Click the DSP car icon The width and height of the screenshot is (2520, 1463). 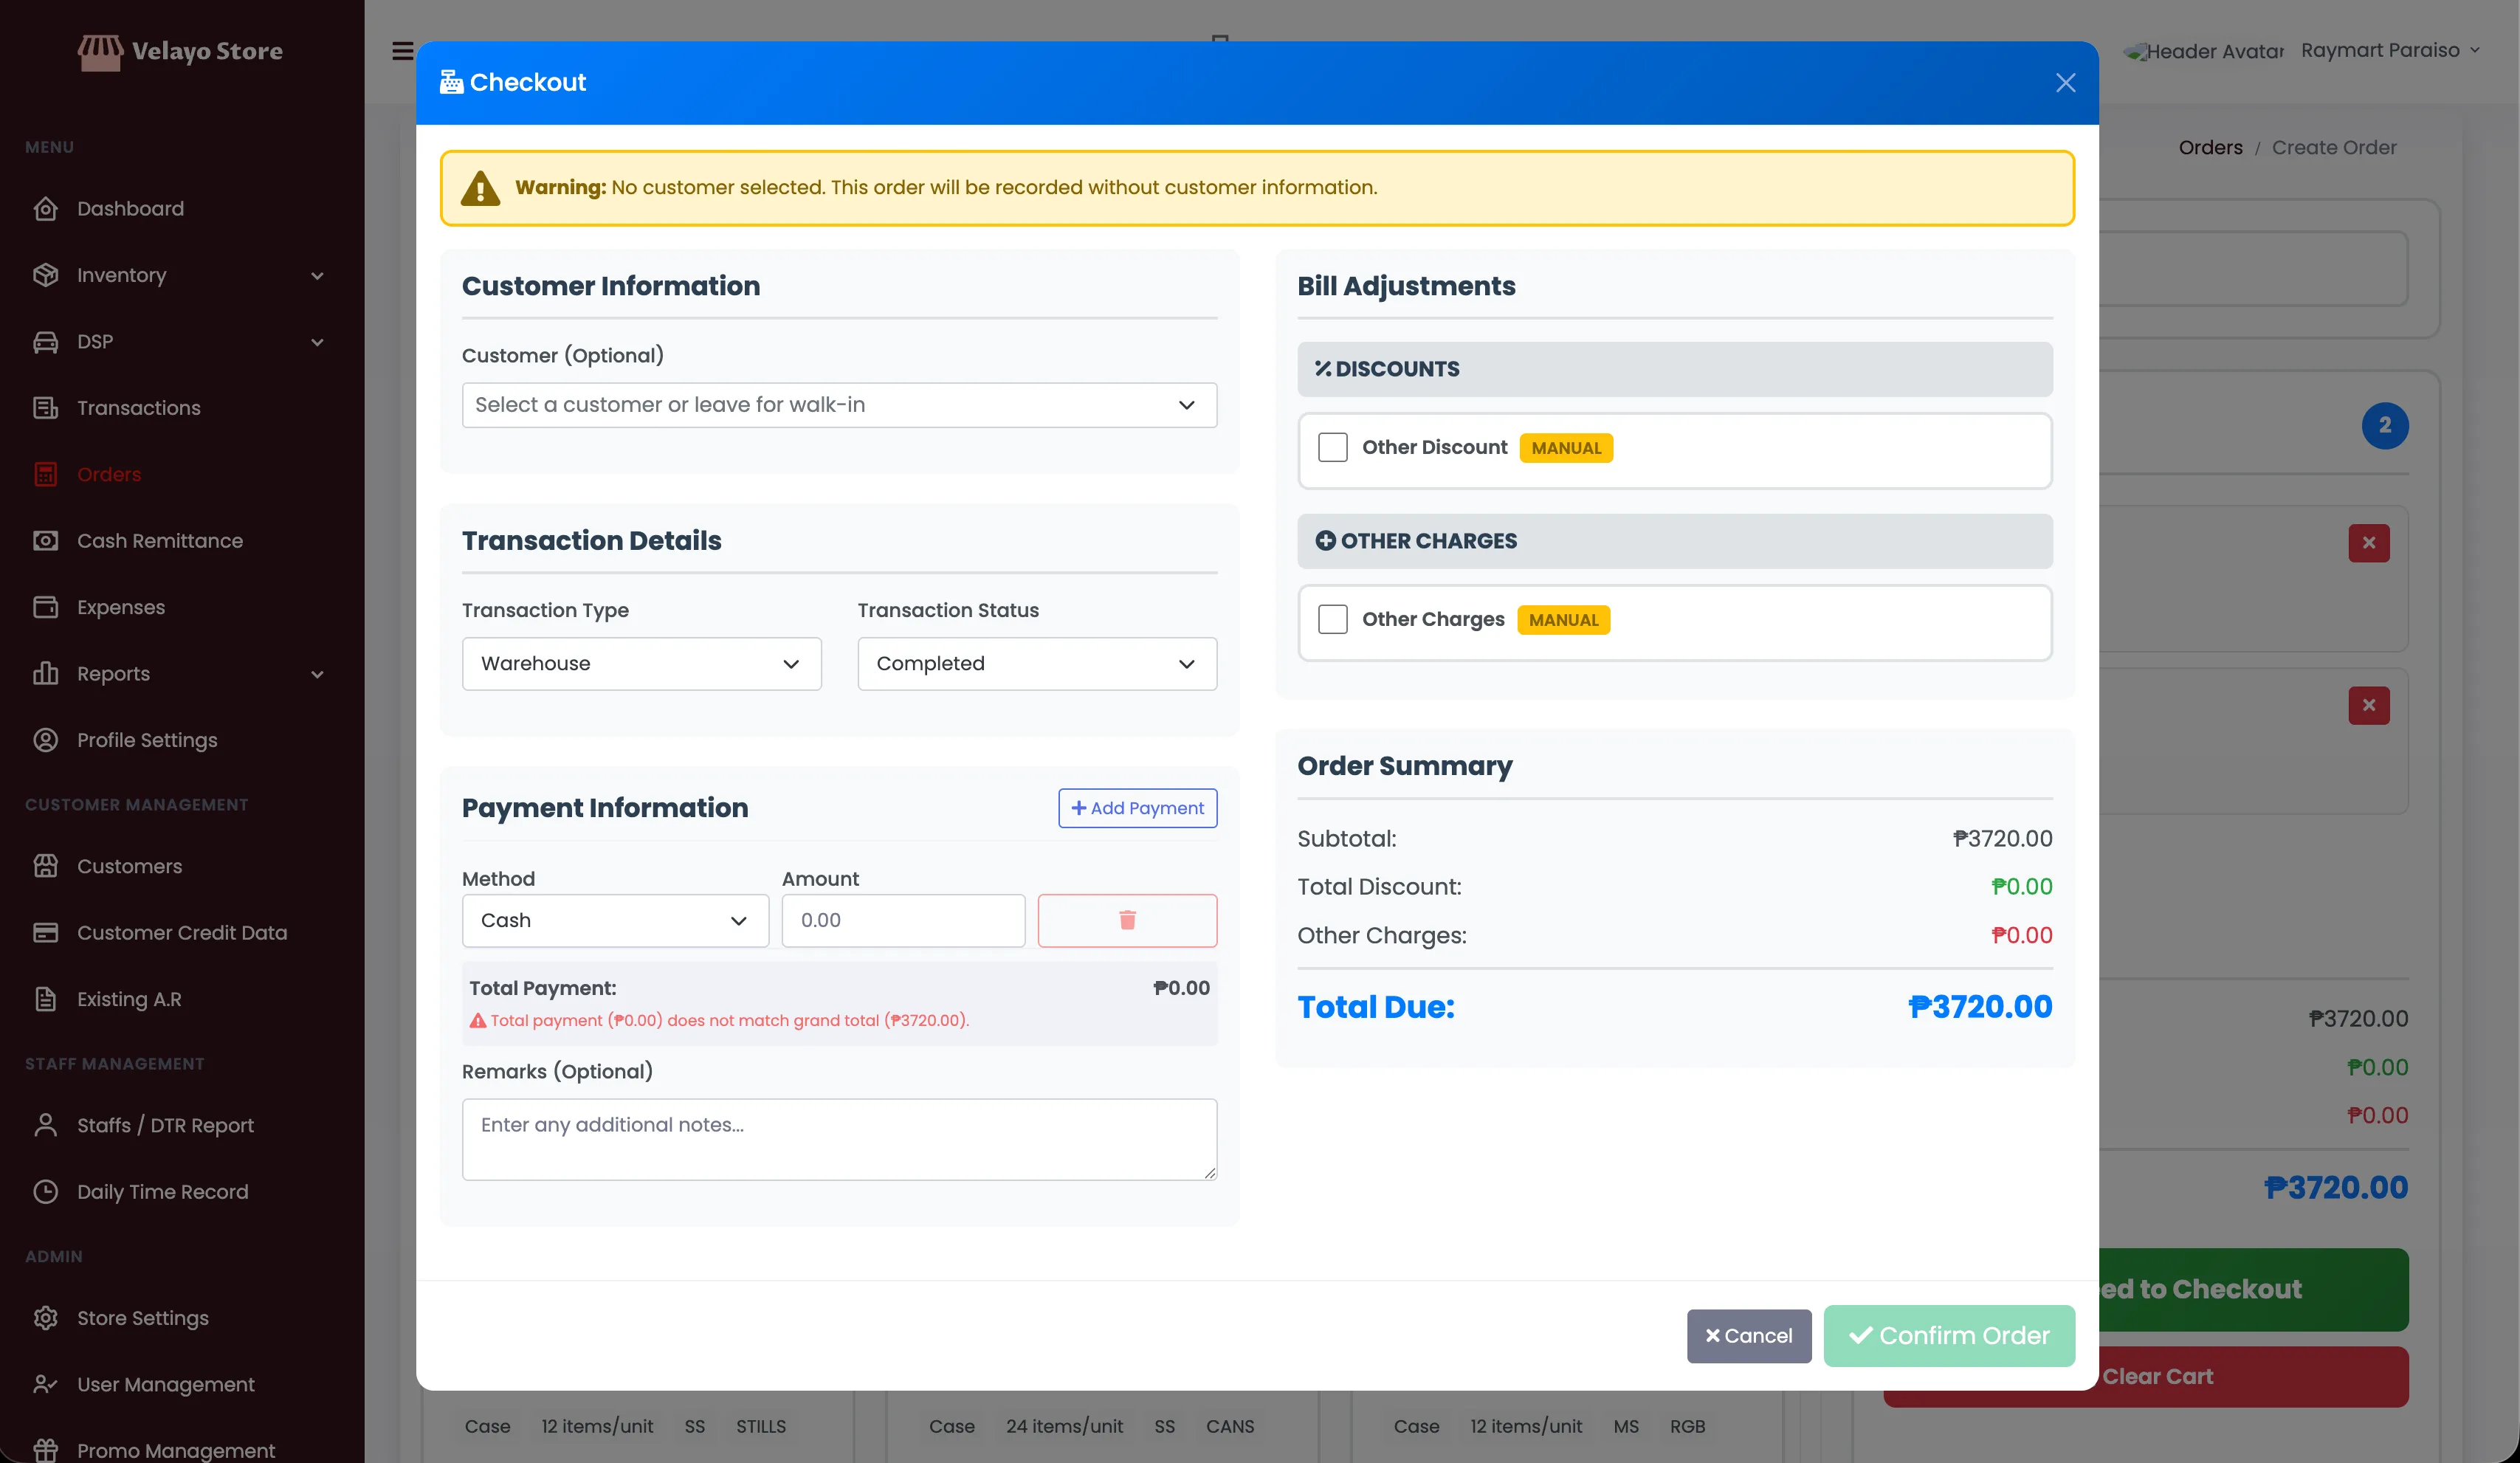click(x=45, y=342)
